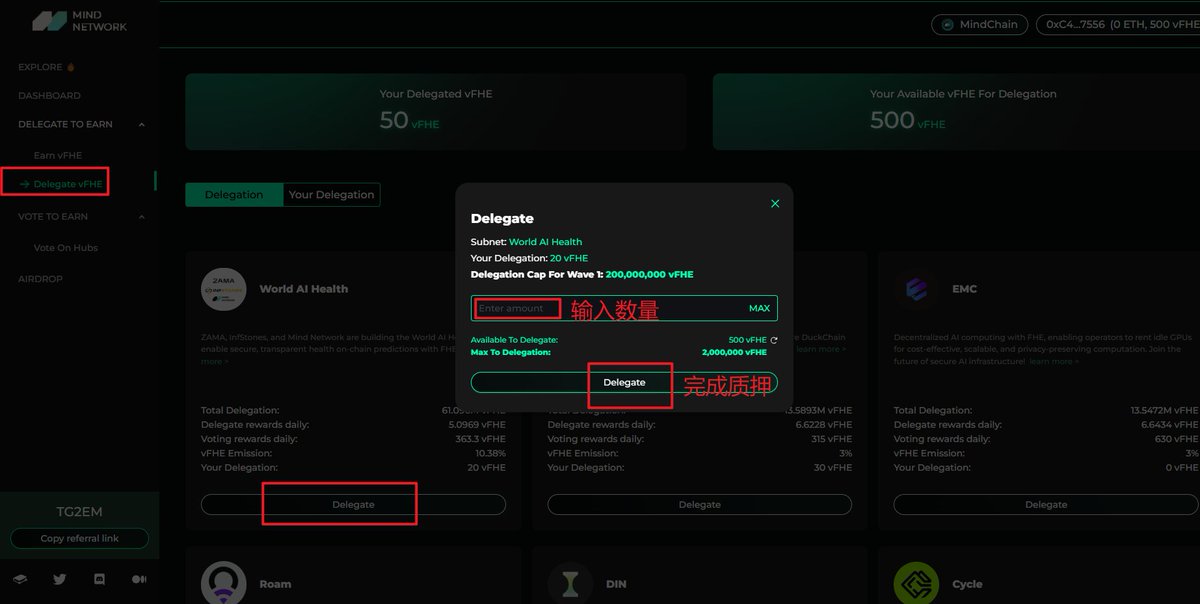Click the Your Available vFHE For Delegation card
This screenshot has height=604, width=1200.
click(x=956, y=111)
